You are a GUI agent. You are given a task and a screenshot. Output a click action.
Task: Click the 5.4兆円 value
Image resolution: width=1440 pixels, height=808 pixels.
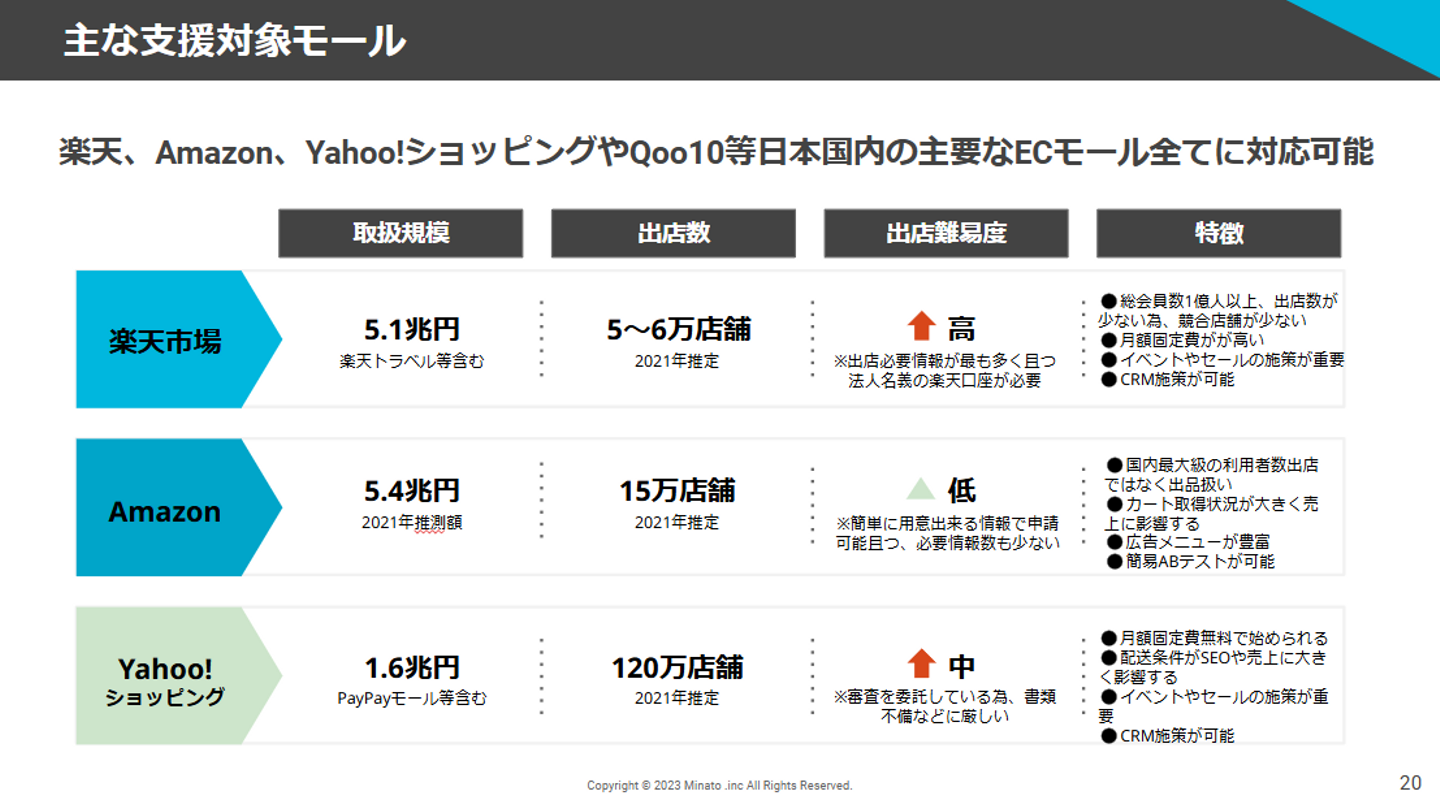point(412,491)
